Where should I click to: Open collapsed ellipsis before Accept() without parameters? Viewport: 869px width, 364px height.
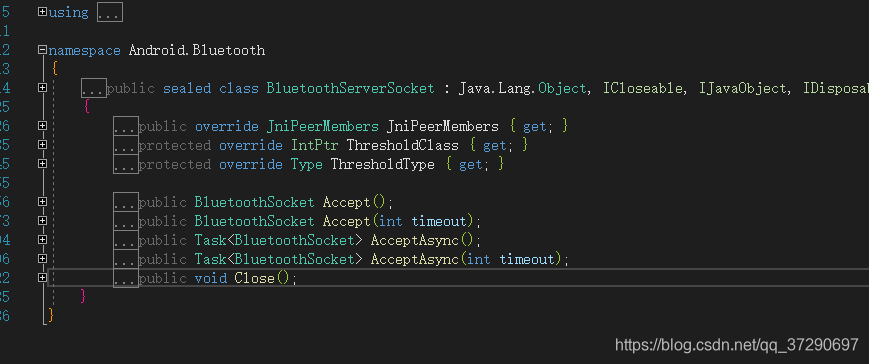coord(126,202)
